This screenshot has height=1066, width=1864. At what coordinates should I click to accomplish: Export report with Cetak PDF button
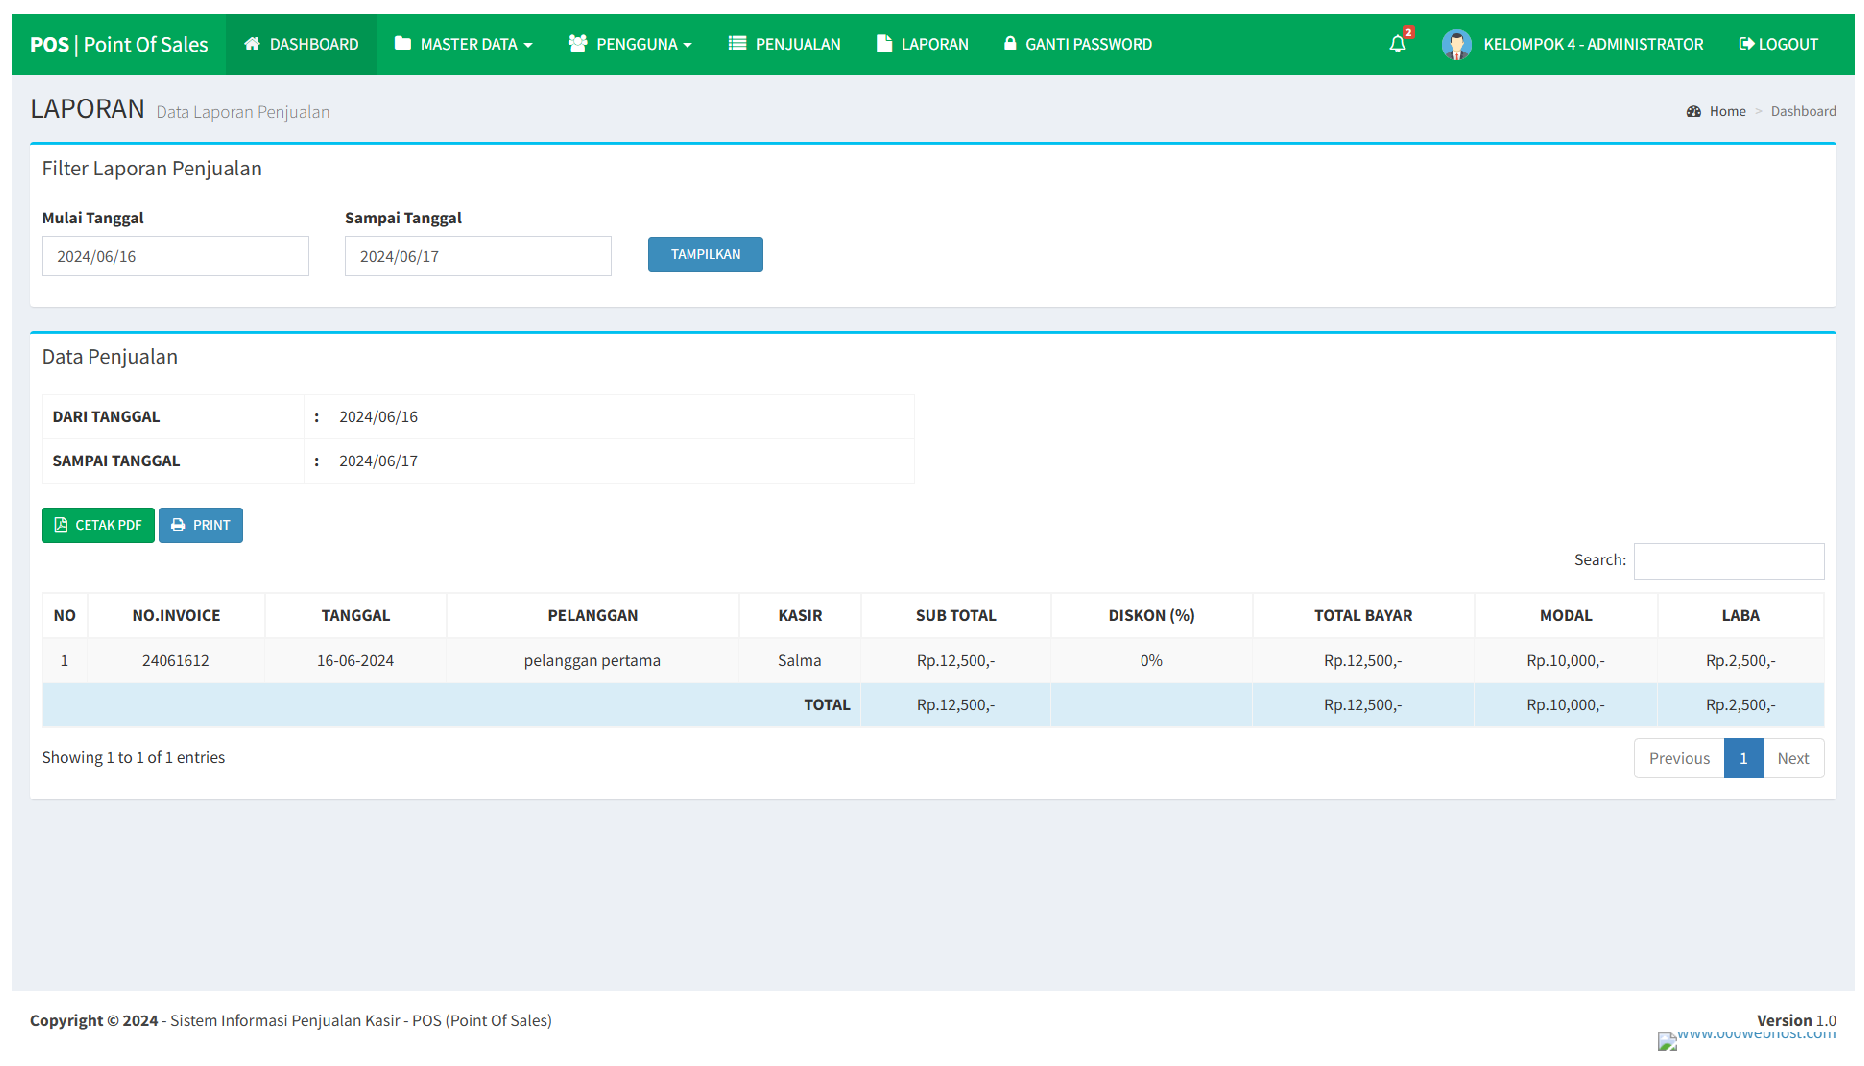[x=98, y=525]
